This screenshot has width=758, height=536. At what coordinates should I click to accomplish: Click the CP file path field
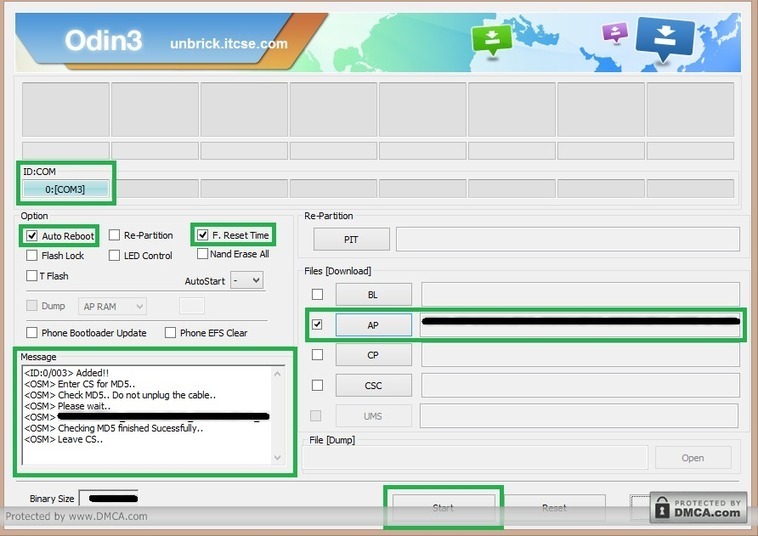pyautogui.click(x=580, y=355)
